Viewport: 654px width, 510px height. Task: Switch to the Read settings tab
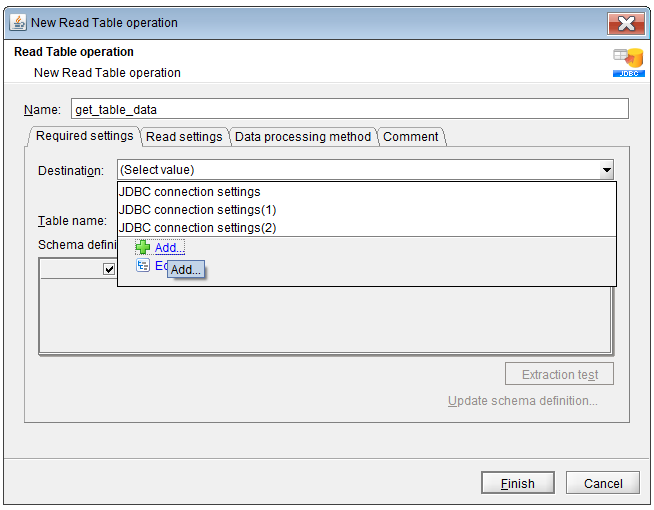pos(184,137)
